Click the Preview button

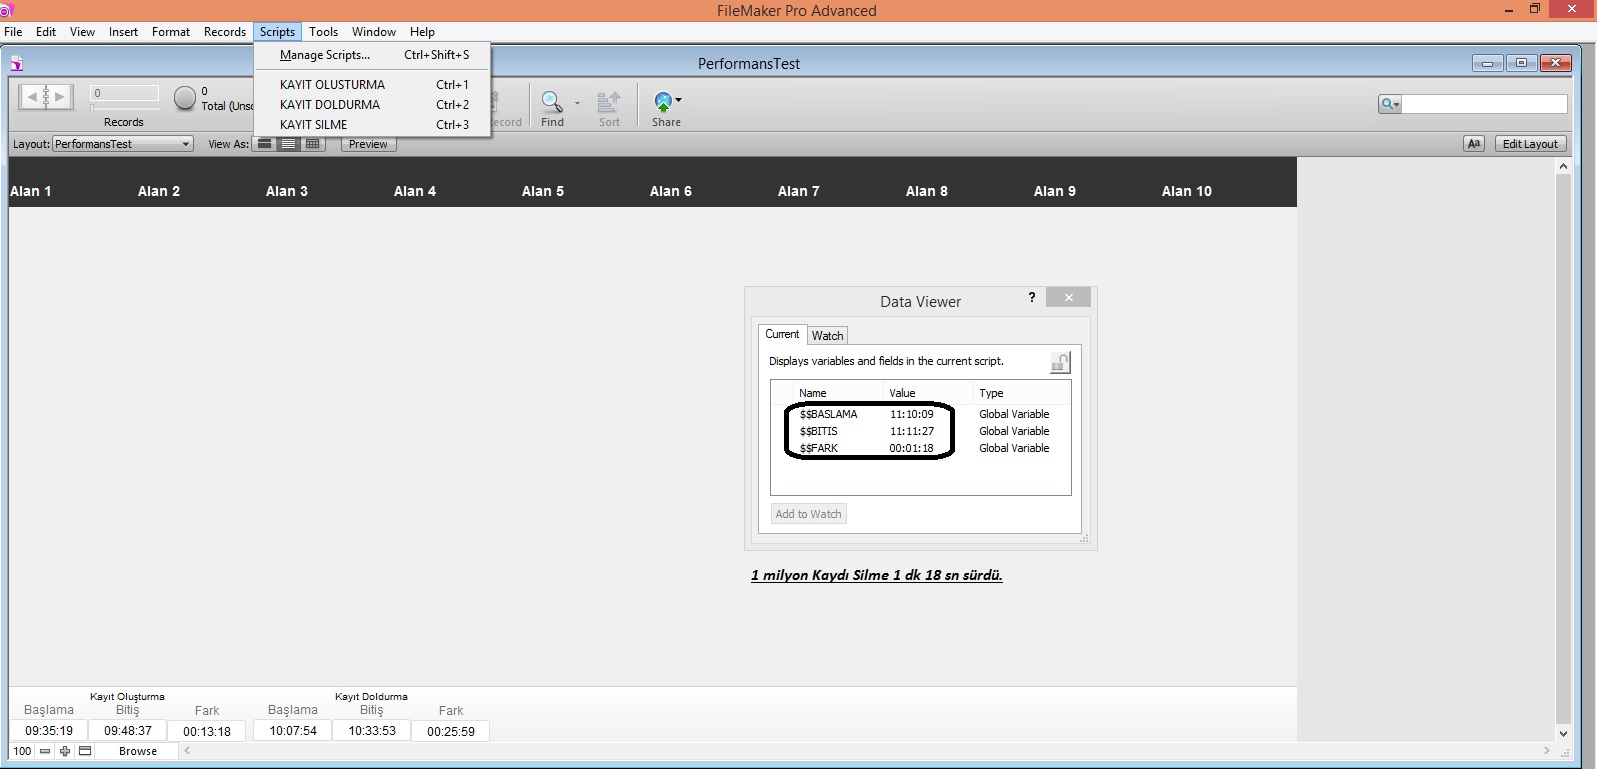(x=368, y=144)
